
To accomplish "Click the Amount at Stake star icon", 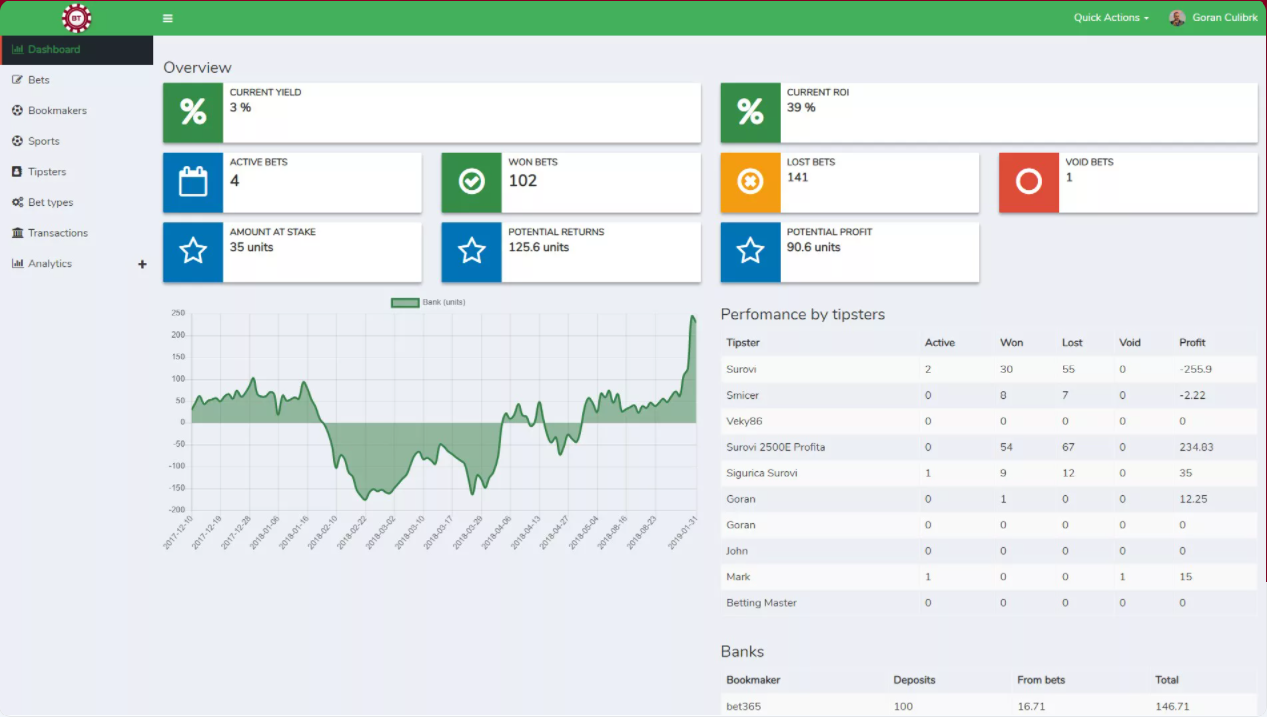I will click(193, 252).
